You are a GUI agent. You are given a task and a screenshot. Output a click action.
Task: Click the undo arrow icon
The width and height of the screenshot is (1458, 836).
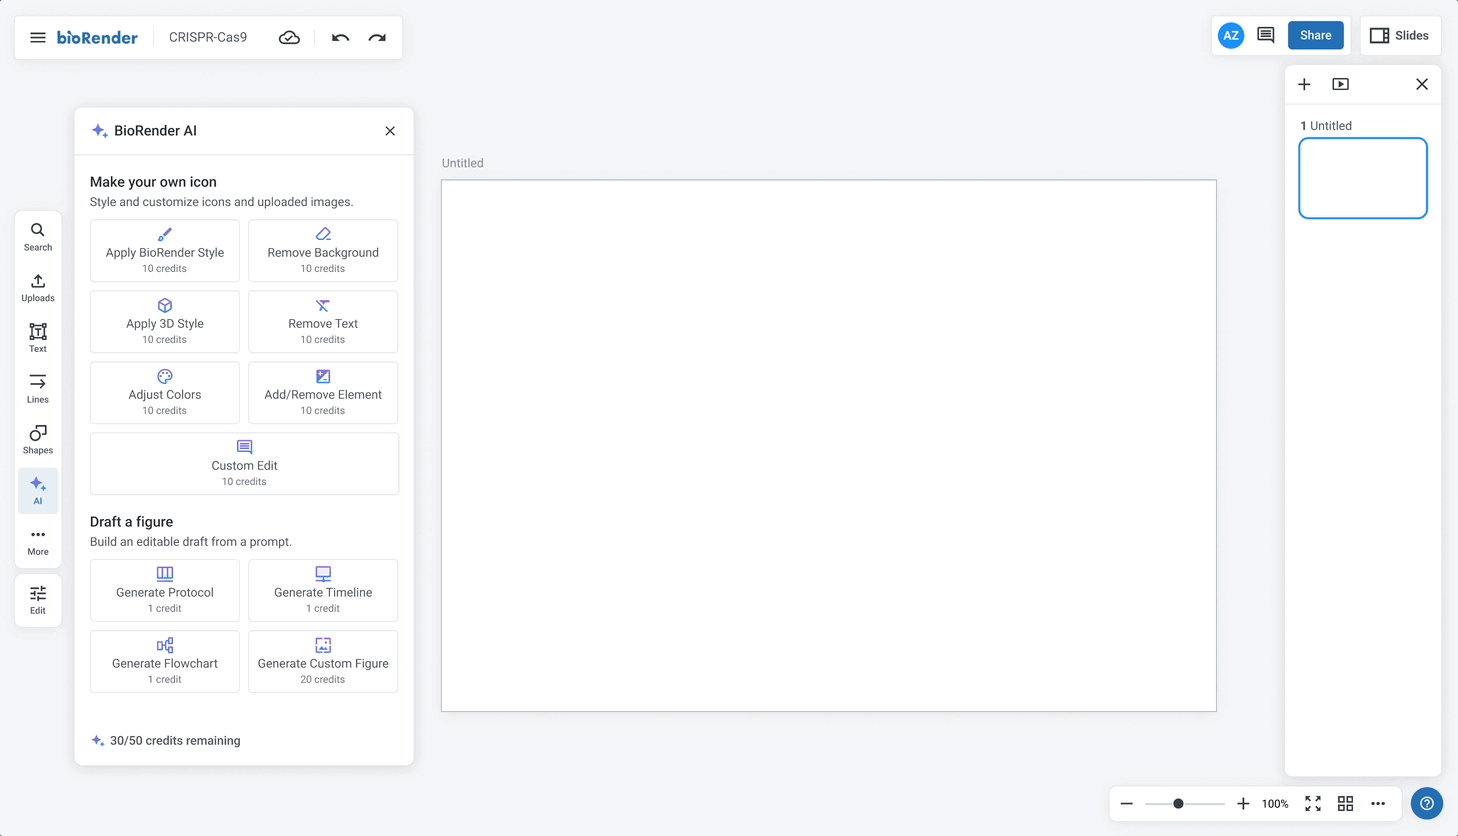(340, 38)
